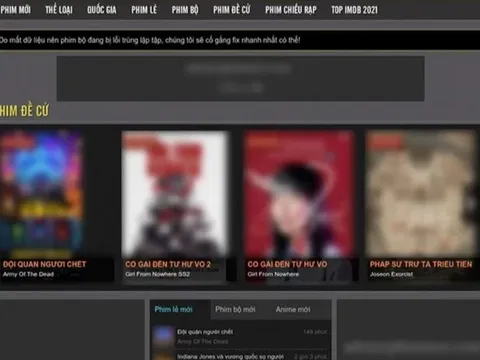480x360 pixels.
Task: Switch to Phim bộ mới tab
Action: 235,310
